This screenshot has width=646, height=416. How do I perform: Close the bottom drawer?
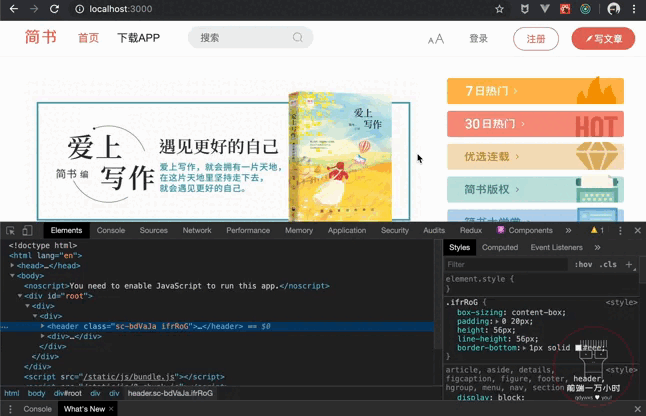pyautogui.click(x=637, y=409)
